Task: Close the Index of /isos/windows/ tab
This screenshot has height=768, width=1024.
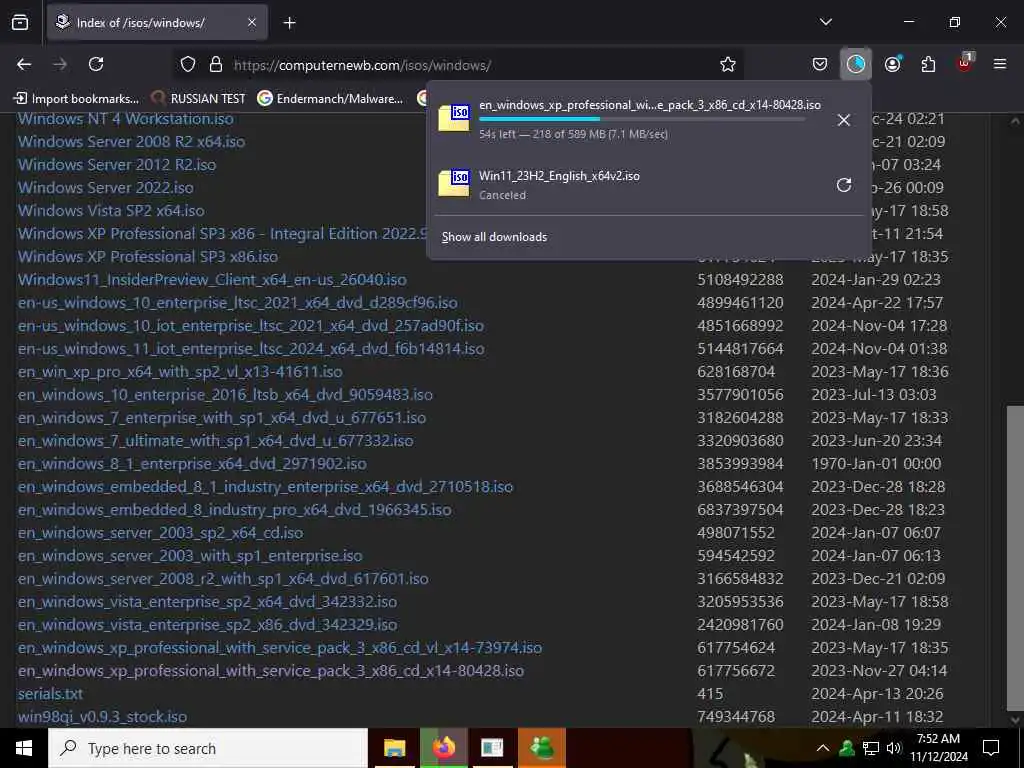Action: (x=252, y=23)
